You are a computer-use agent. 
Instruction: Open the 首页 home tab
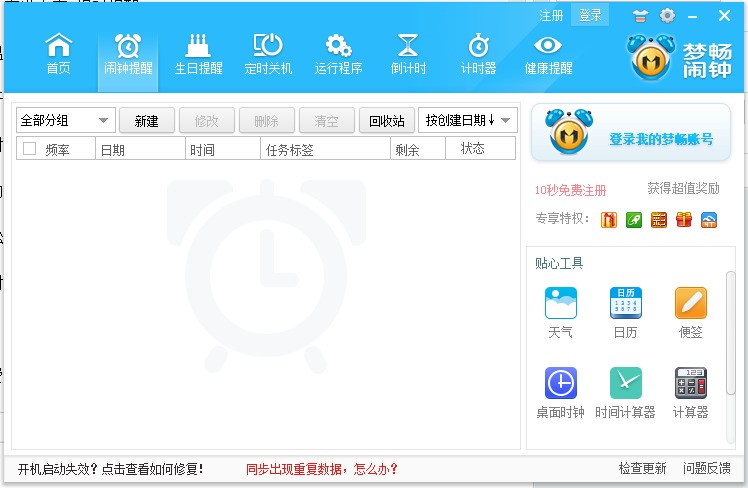(58, 55)
